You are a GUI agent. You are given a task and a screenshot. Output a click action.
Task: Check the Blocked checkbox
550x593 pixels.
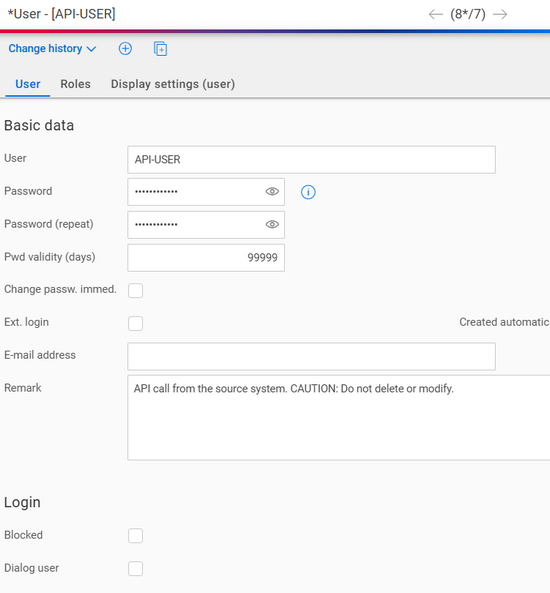click(135, 536)
